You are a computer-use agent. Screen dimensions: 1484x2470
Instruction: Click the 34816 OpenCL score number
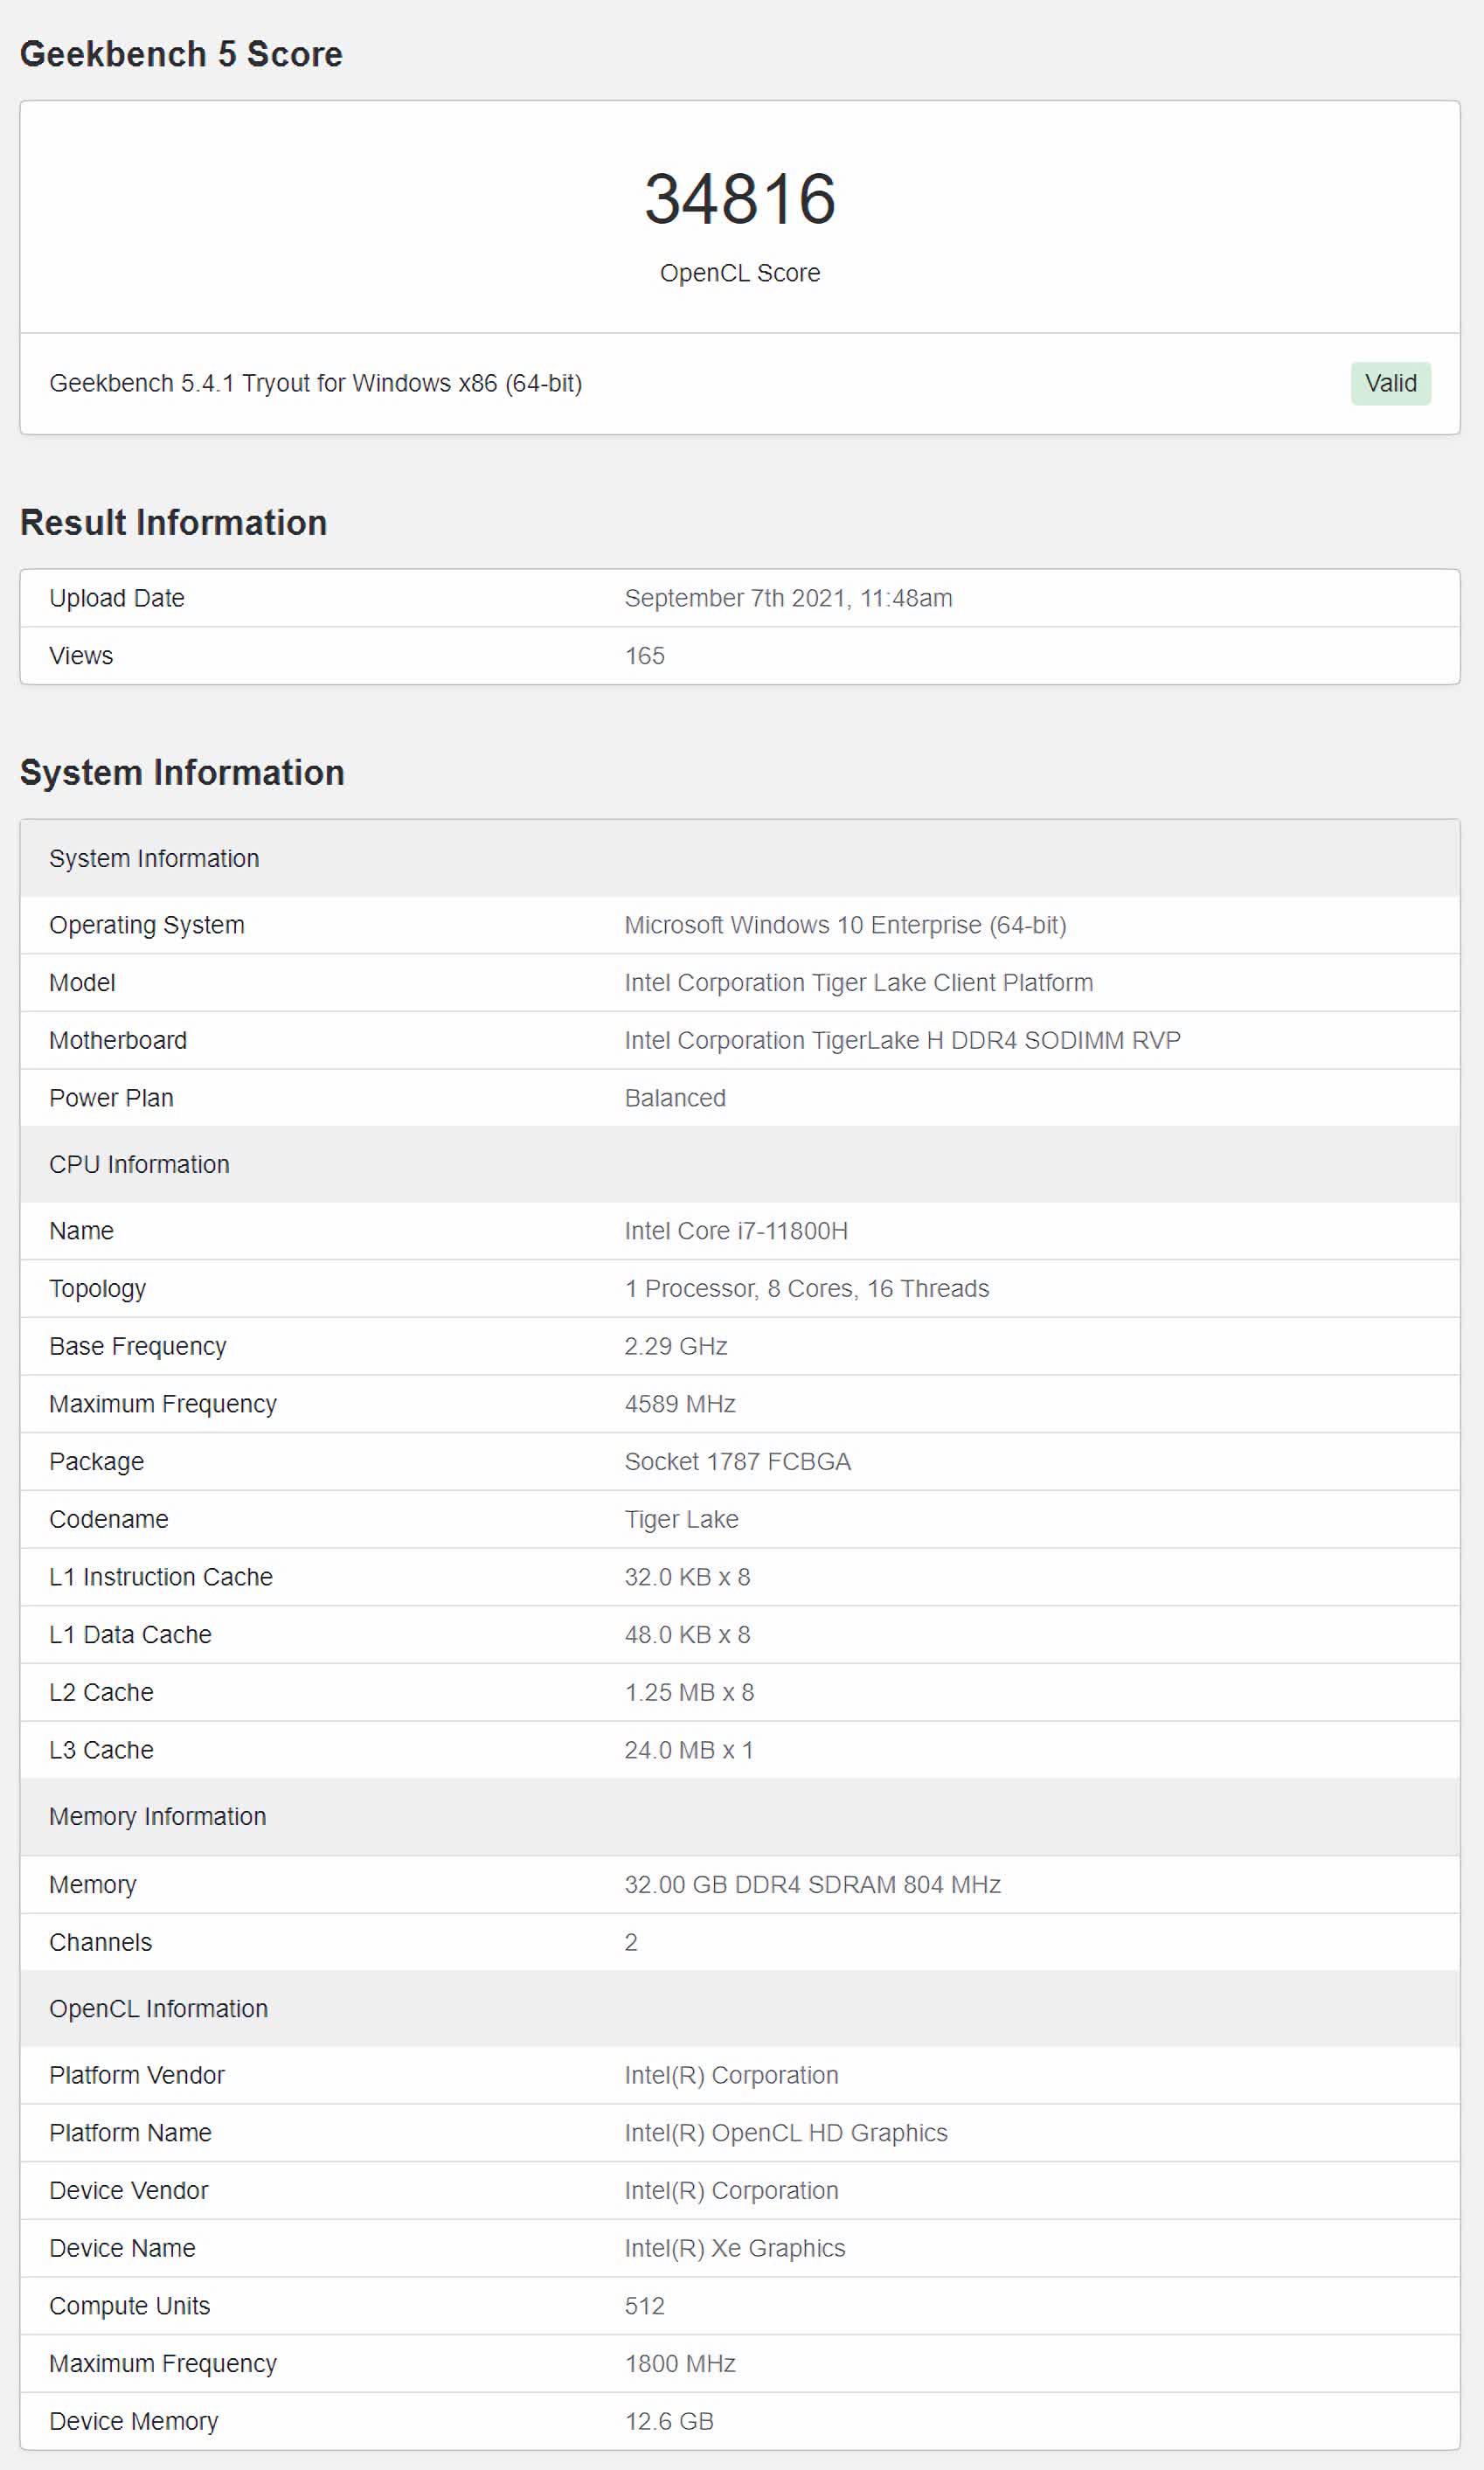pos(740,199)
